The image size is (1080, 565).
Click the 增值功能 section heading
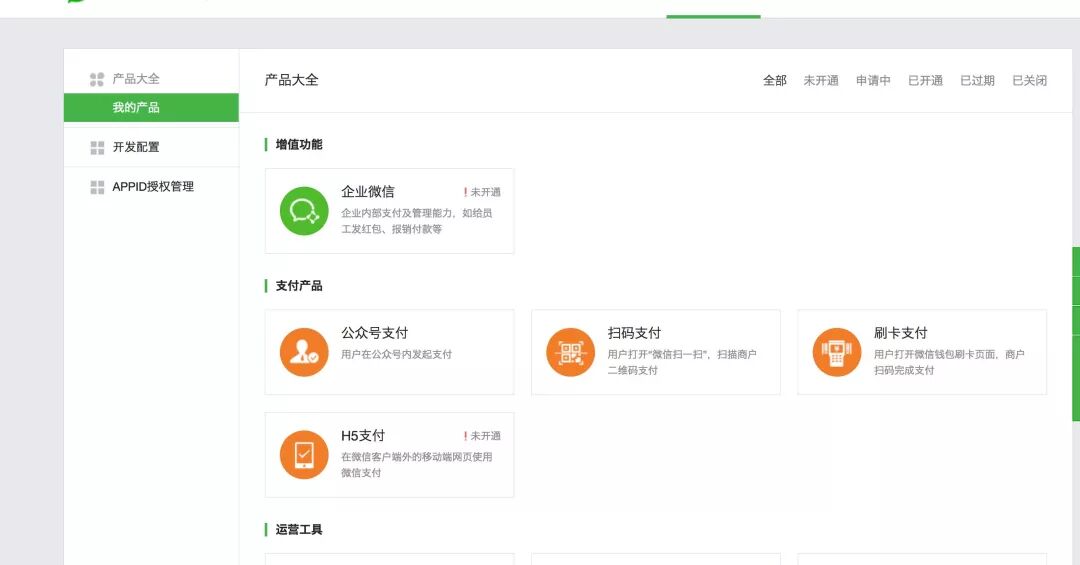[299, 145]
